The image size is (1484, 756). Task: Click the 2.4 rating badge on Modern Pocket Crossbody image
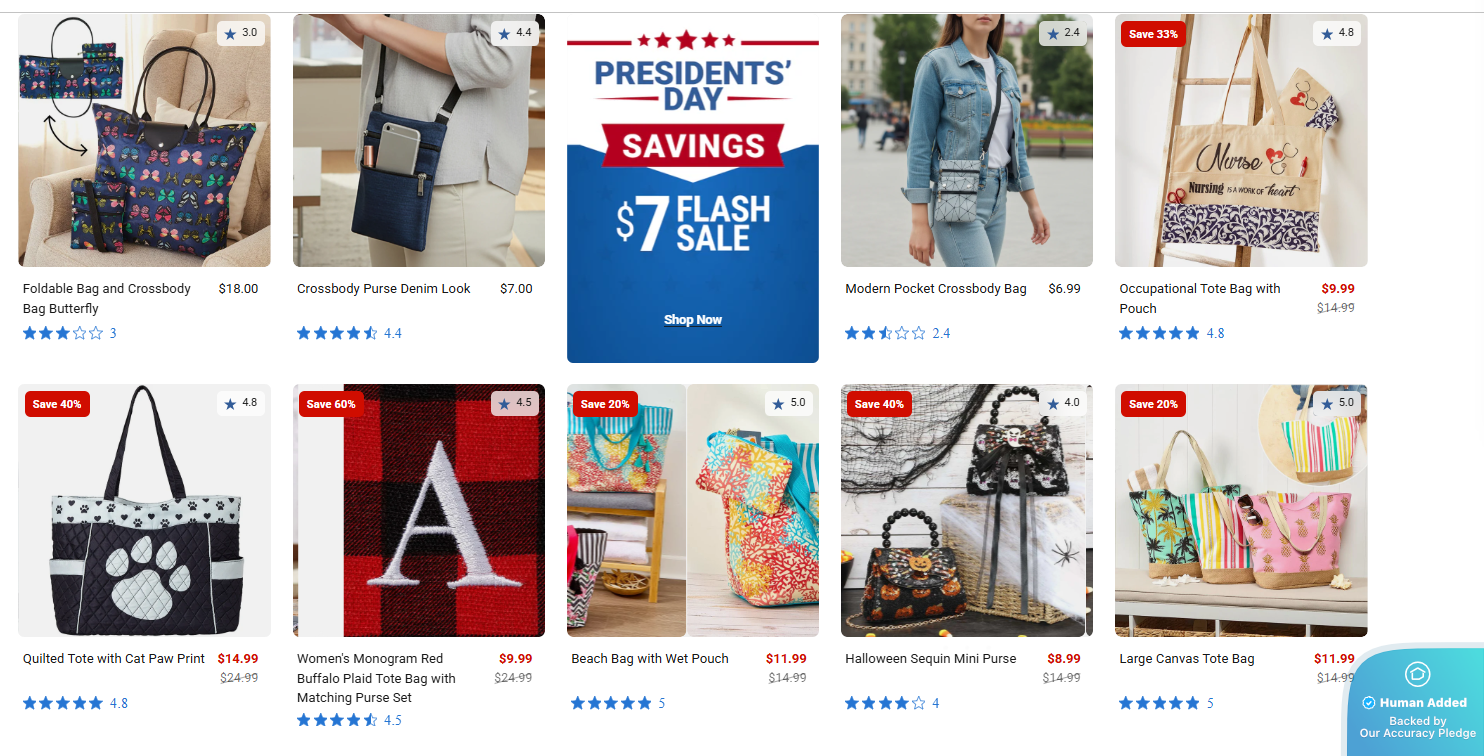coord(1063,33)
